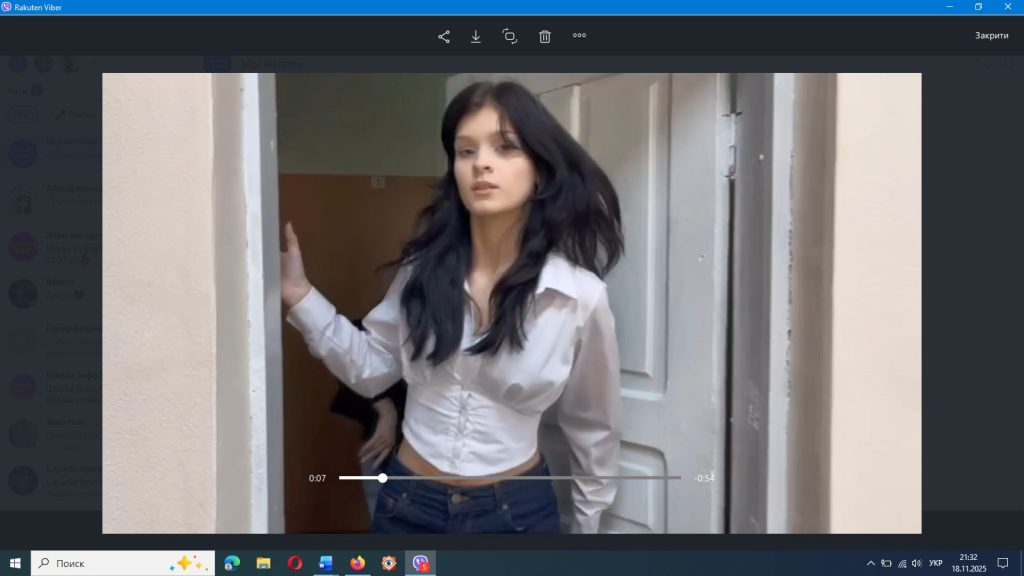Viewport: 1024px width, 576px height.
Task: Open Microsoft Edge from the taskbar
Action: click(232, 563)
